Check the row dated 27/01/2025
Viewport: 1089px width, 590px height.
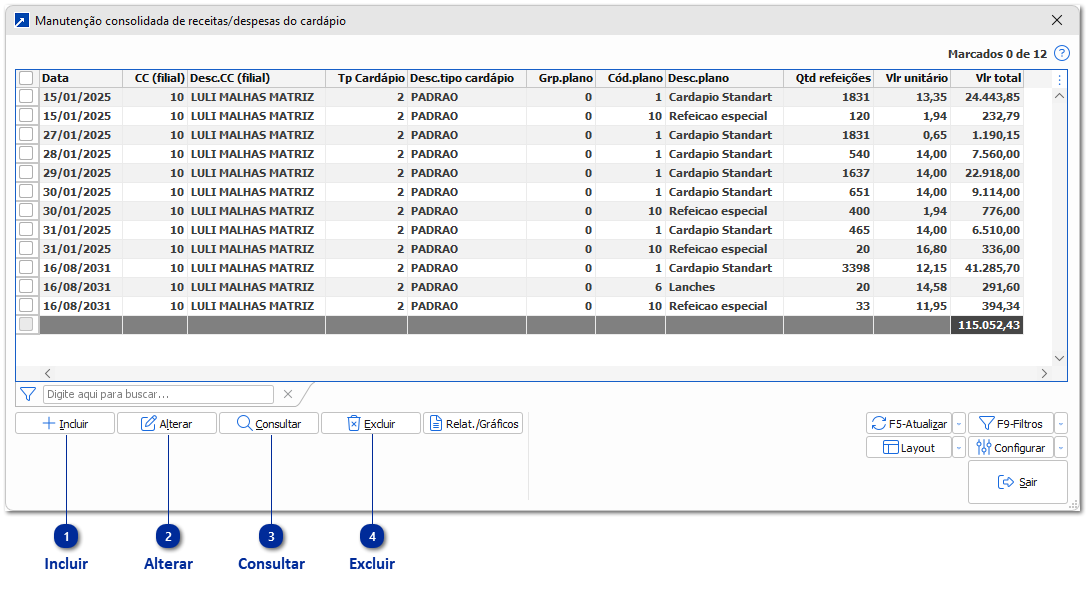(26, 135)
